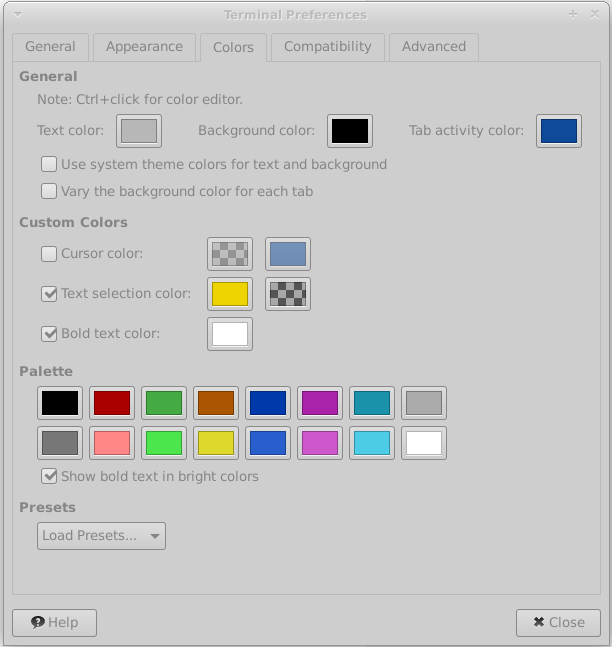Edit the teal palette swatch
The height and width of the screenshot is (647, 612).
tap(372, 403)
